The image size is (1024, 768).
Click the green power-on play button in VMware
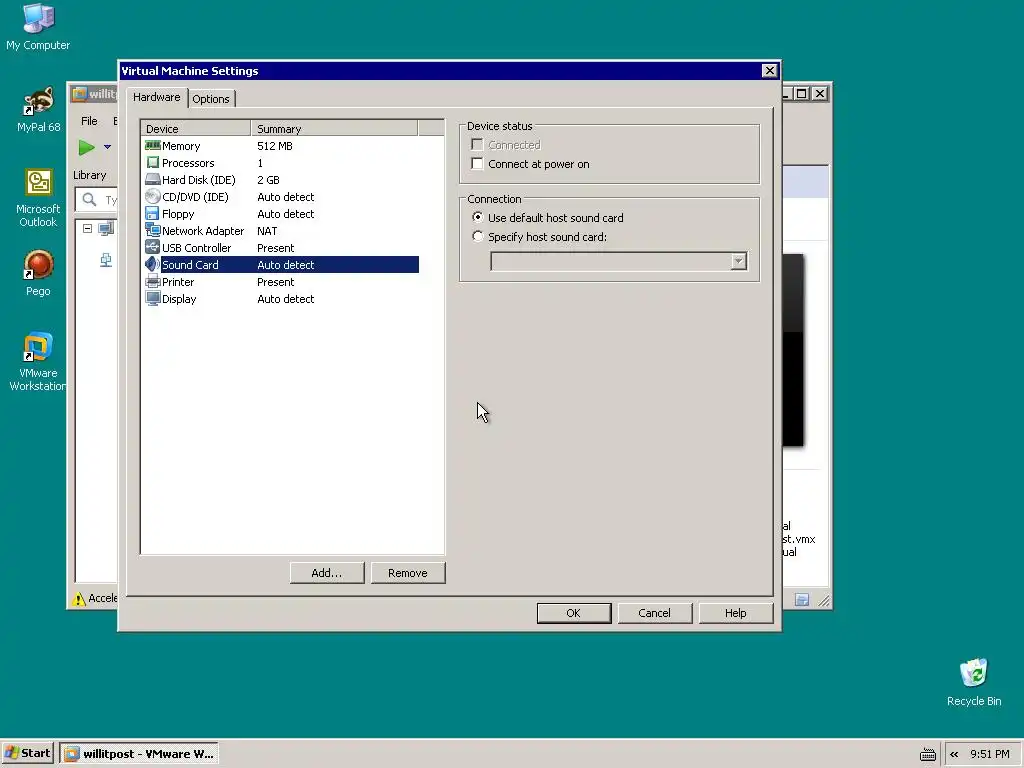point(86,148)
